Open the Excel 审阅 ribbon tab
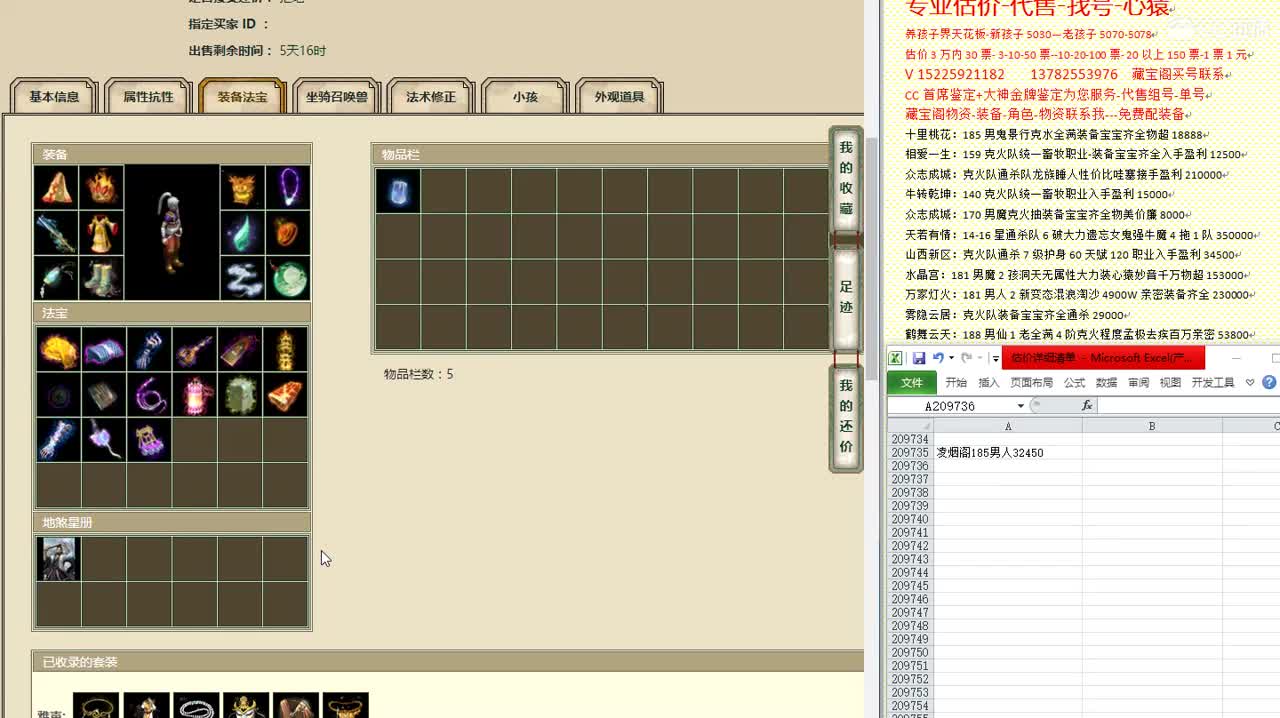Image resolution: width=1280 pixels, height=718 pixels. coord(1139,382)
